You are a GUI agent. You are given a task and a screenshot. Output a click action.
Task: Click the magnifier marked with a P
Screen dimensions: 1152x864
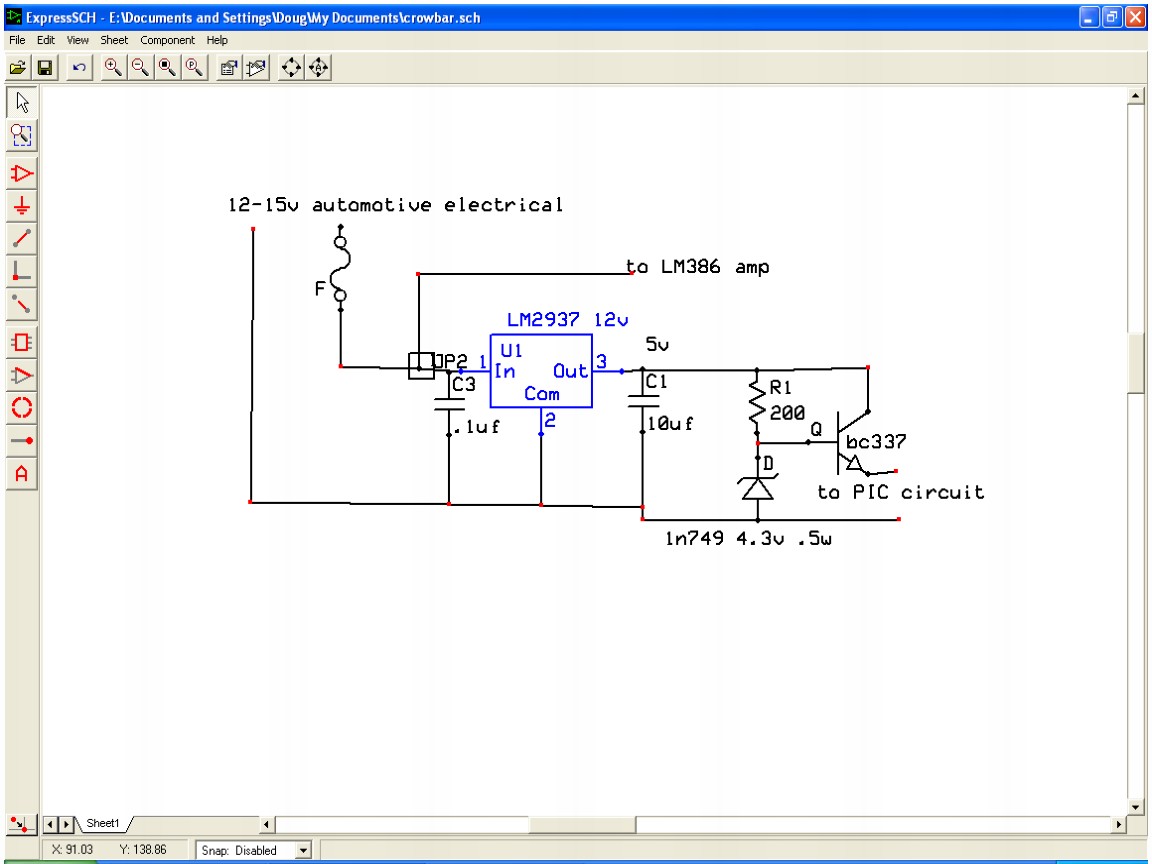[x=195, y=68]
